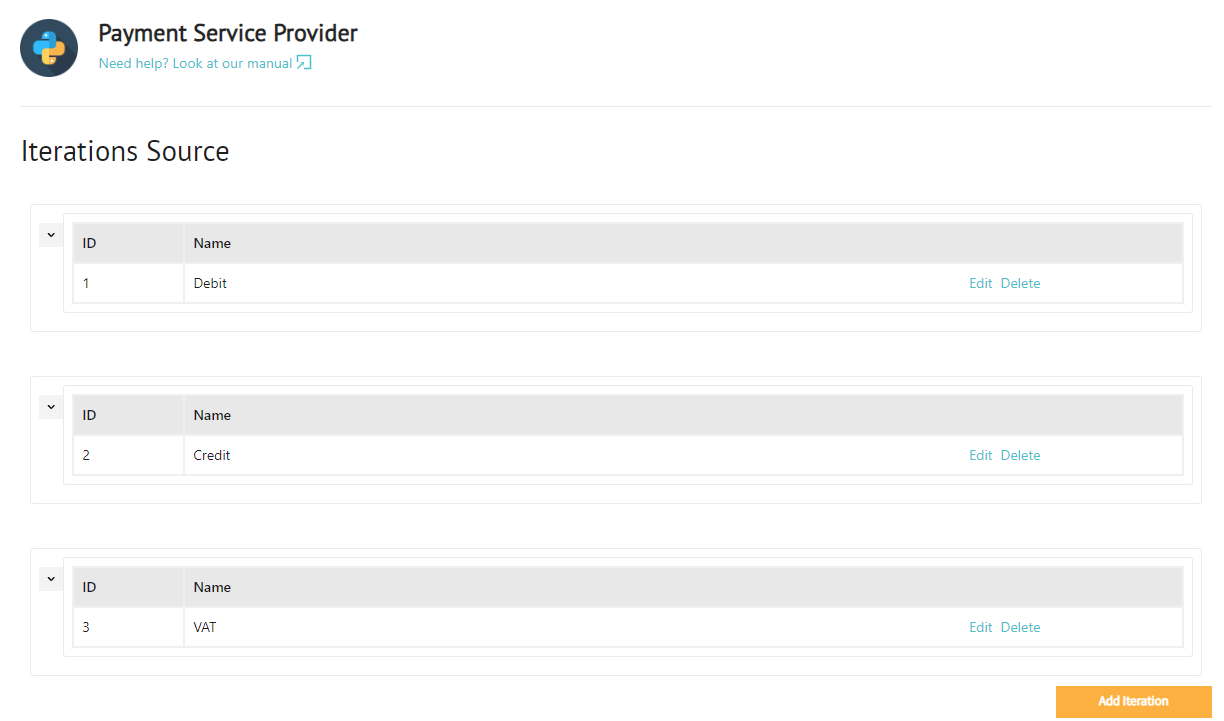Delete the VAT iteration
Viewport: 1224px width, 721px height.
[x=1020, y=627]
